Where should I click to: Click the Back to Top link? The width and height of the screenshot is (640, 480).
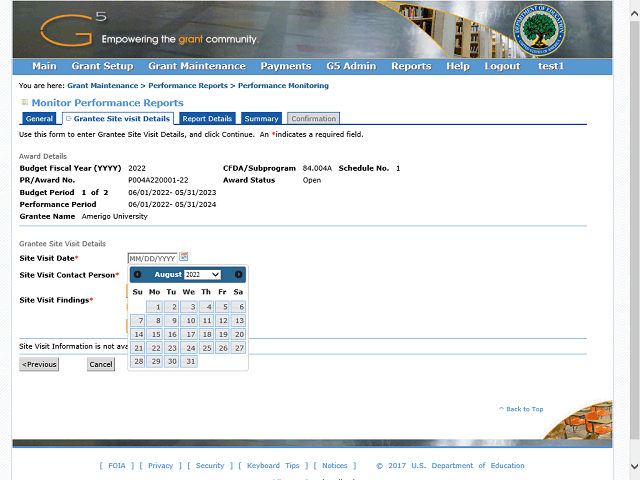[521, 409]
